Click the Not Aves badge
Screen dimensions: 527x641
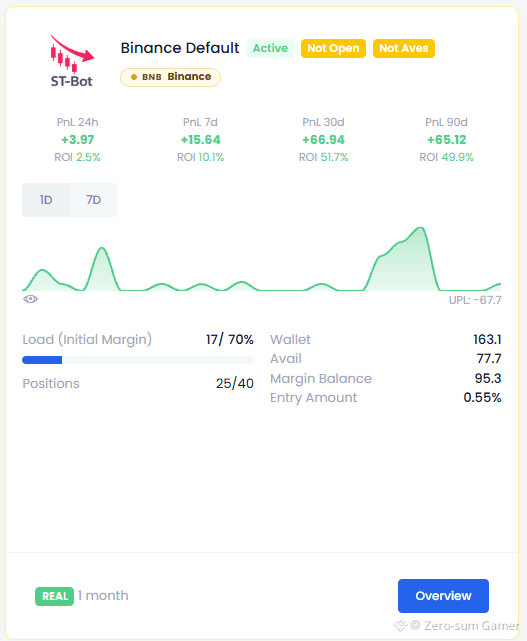click(404, 48)
